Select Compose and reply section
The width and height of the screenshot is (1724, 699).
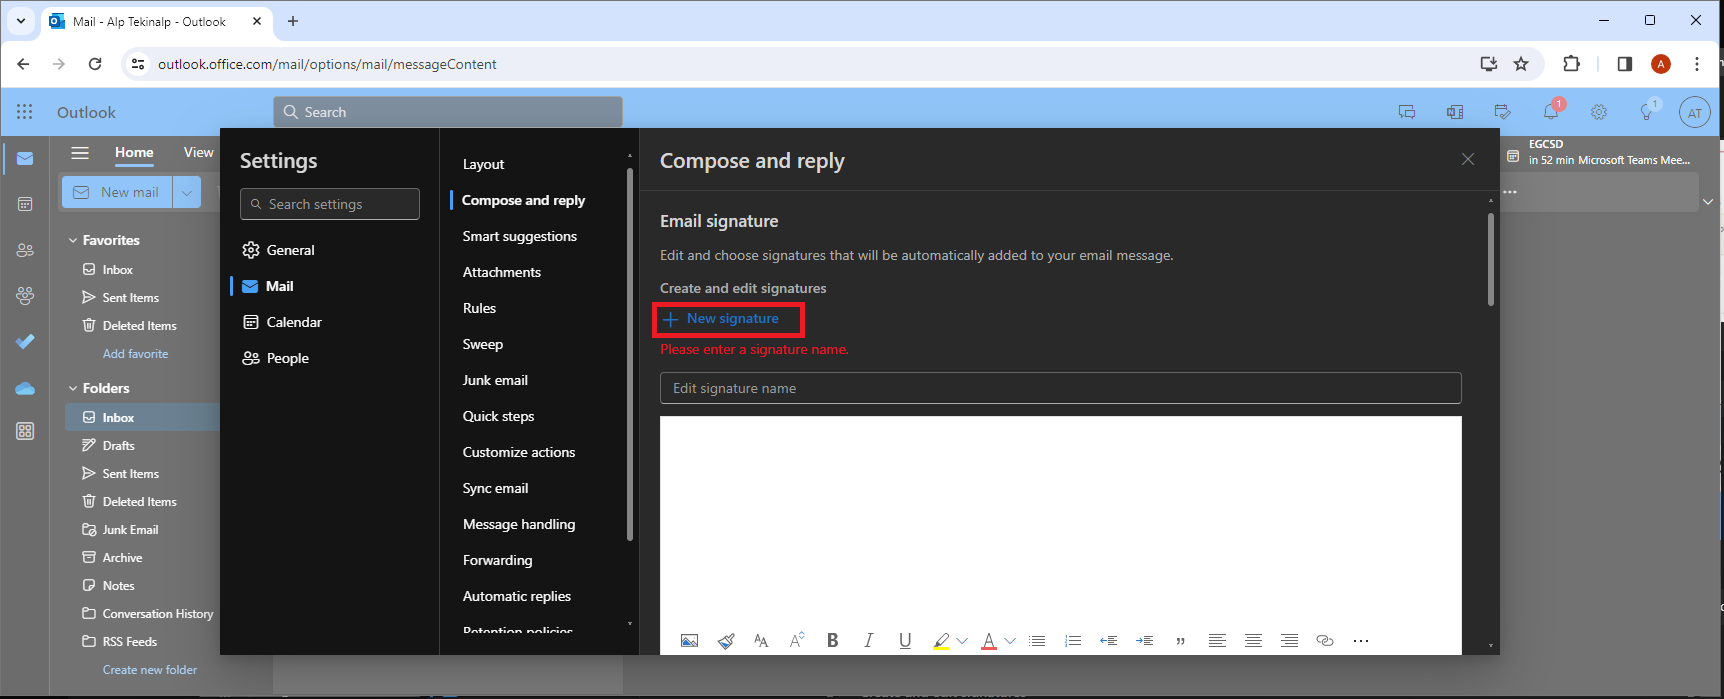(523, 200)
